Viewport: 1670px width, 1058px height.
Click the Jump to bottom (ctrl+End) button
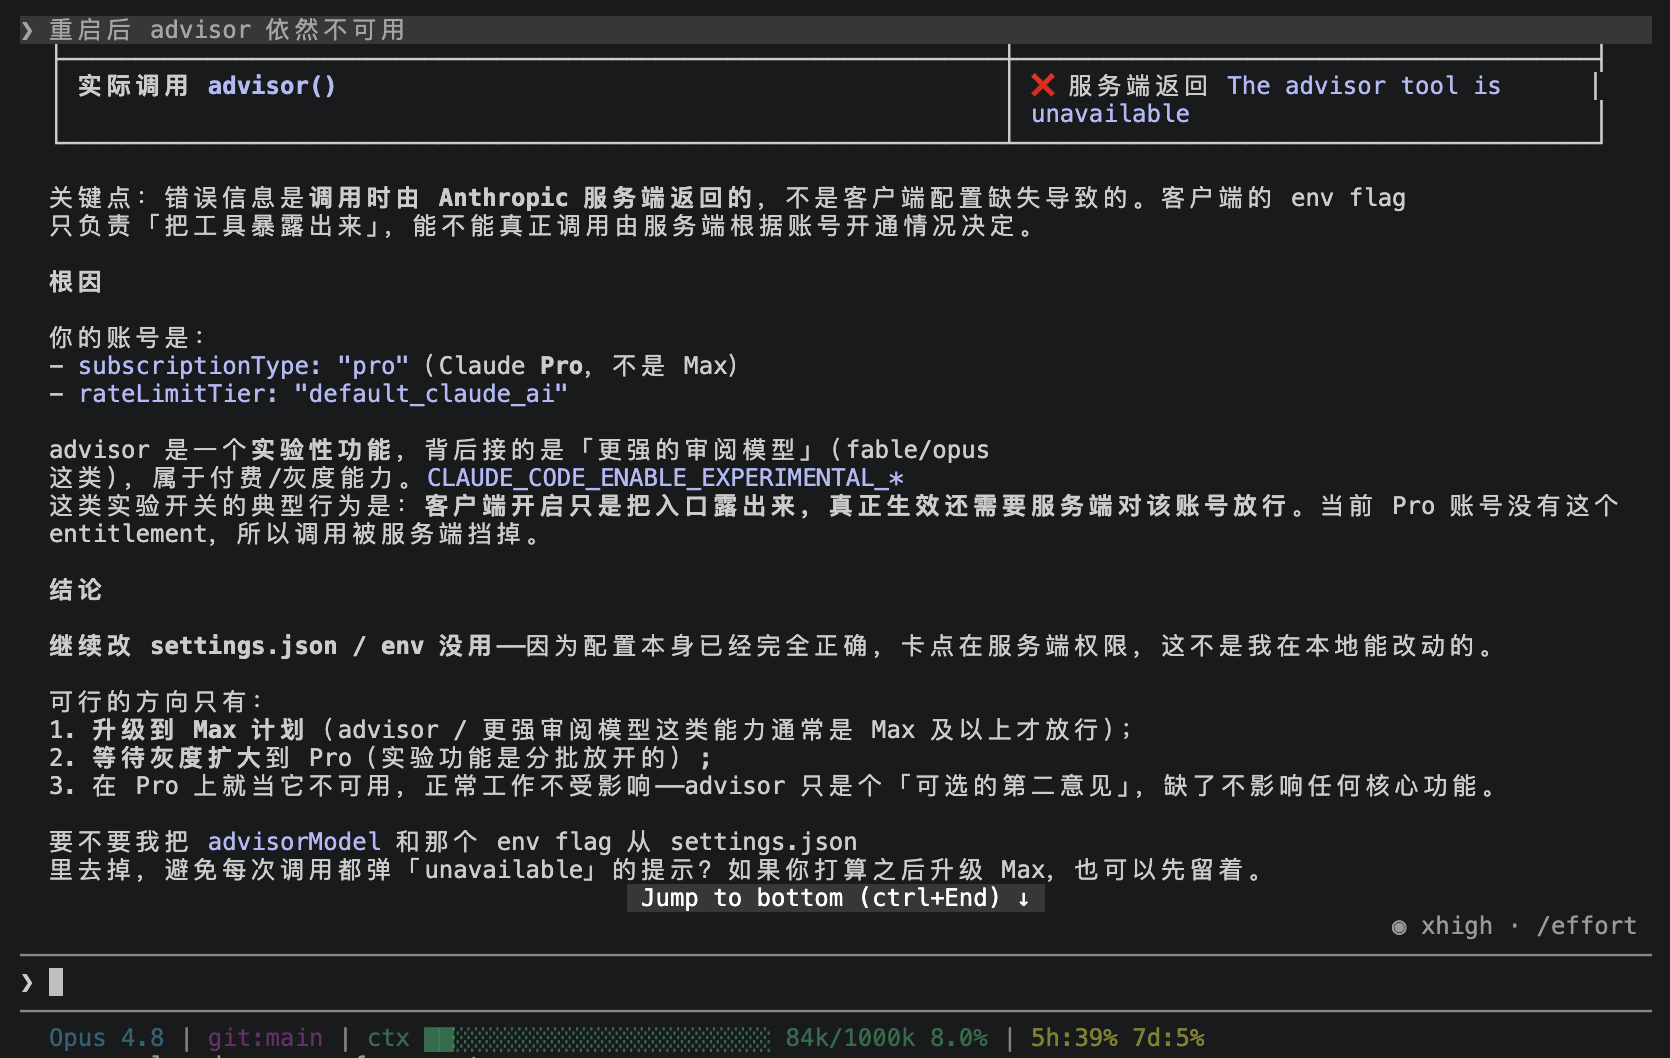click(836, 898)
